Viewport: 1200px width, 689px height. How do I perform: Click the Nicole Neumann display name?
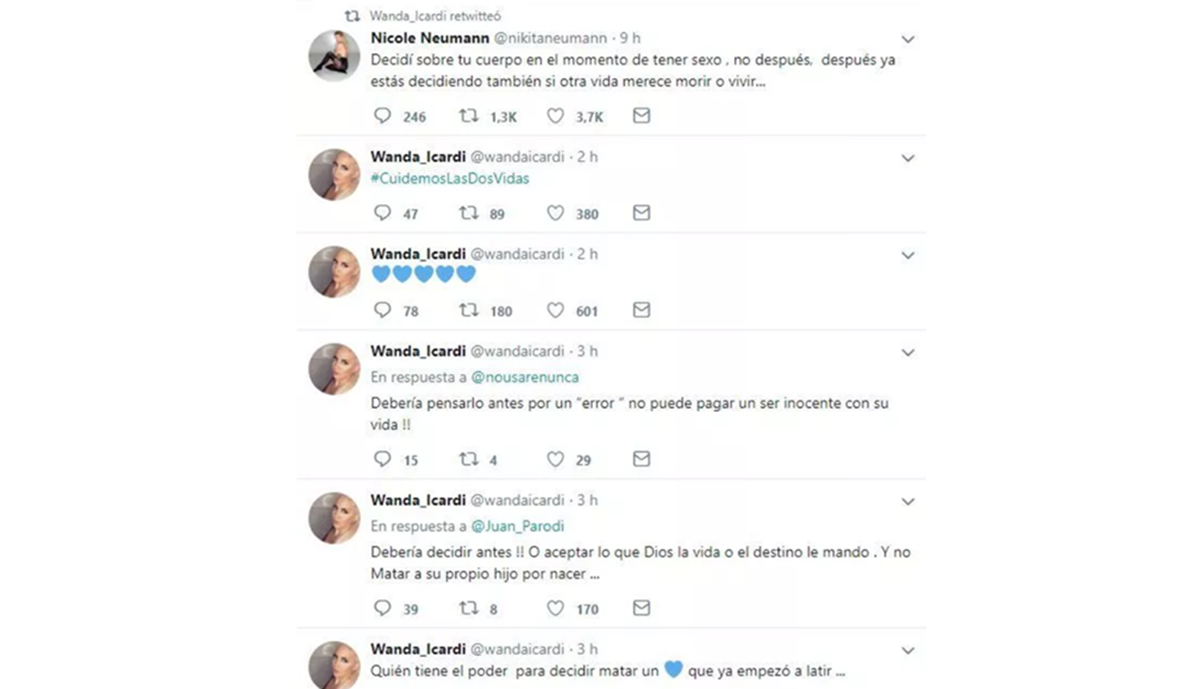(428, 38)
